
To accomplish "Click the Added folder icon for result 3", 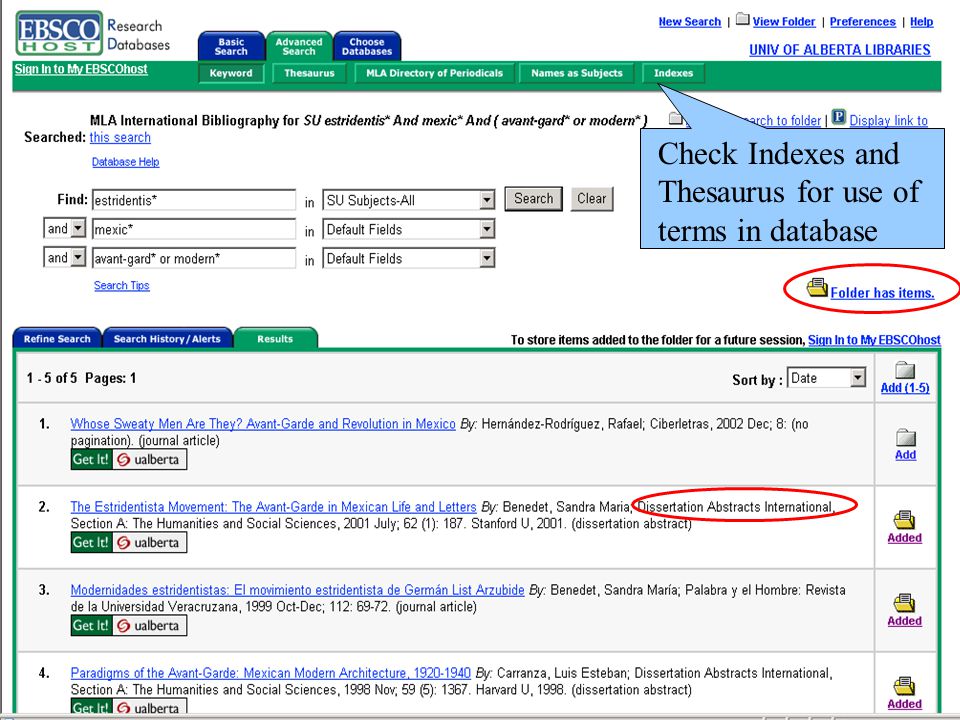I will point(904,603).
